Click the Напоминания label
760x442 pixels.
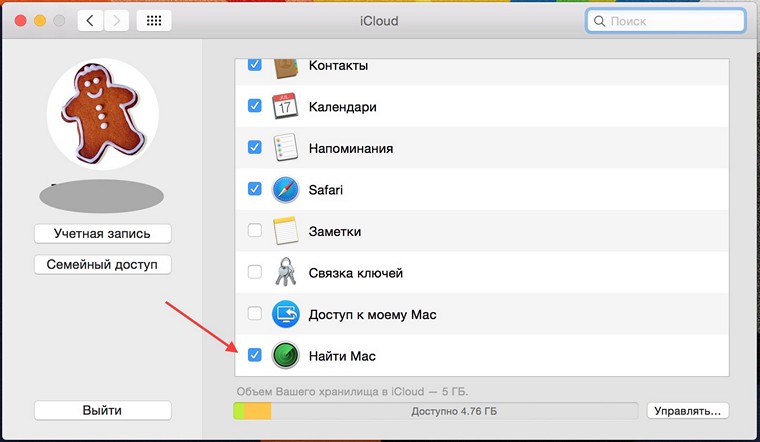[351, 148]
